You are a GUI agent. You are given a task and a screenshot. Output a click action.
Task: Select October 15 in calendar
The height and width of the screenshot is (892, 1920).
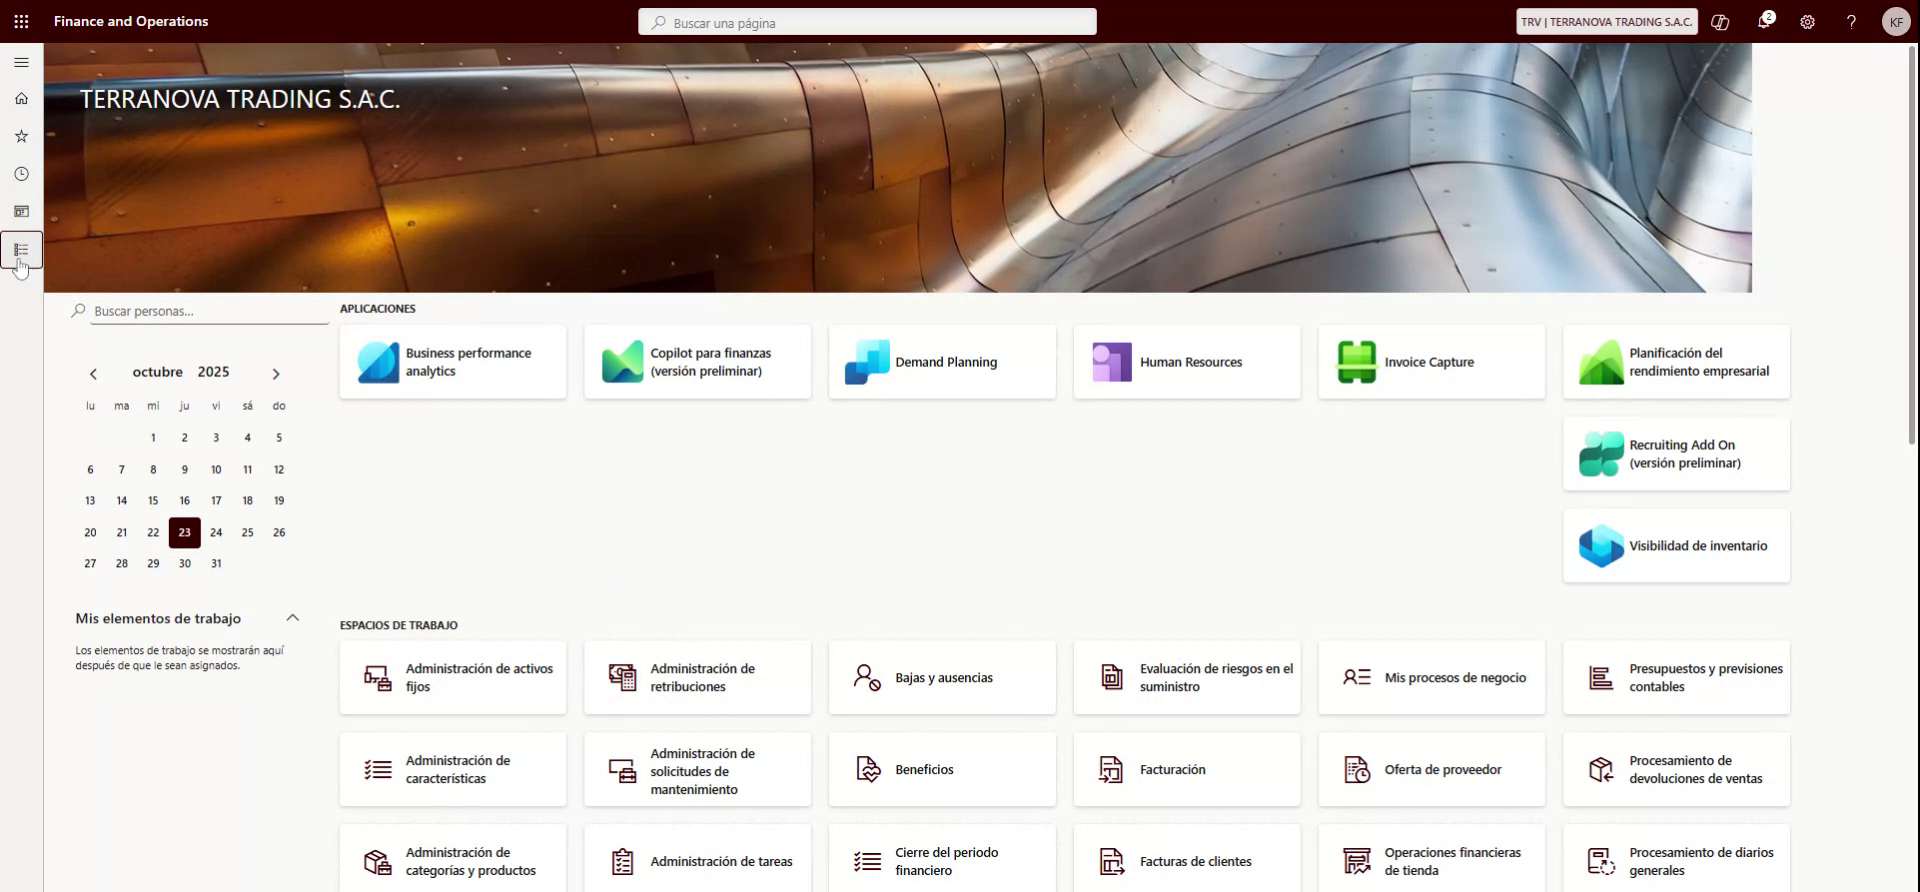point(153,501)
